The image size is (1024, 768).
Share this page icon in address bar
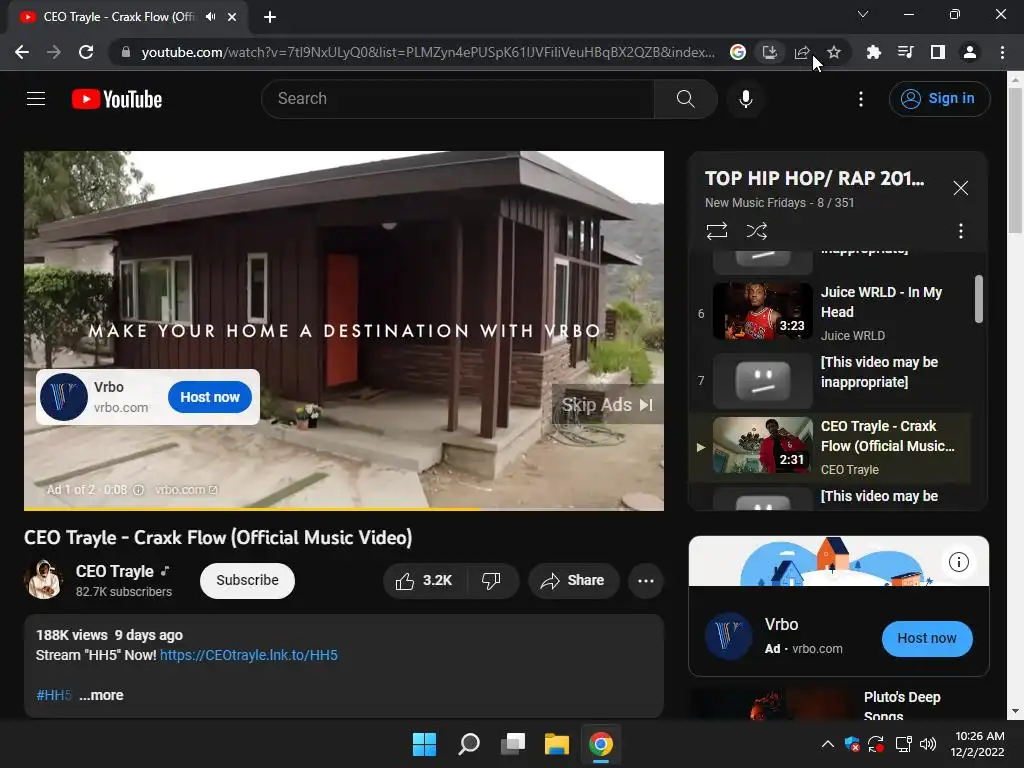802,52
